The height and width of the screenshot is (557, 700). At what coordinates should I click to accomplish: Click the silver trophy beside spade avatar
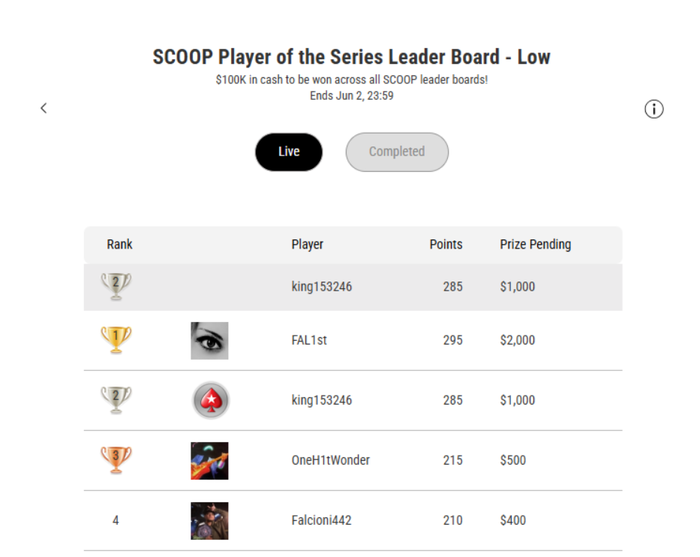[x=116, y=400]
